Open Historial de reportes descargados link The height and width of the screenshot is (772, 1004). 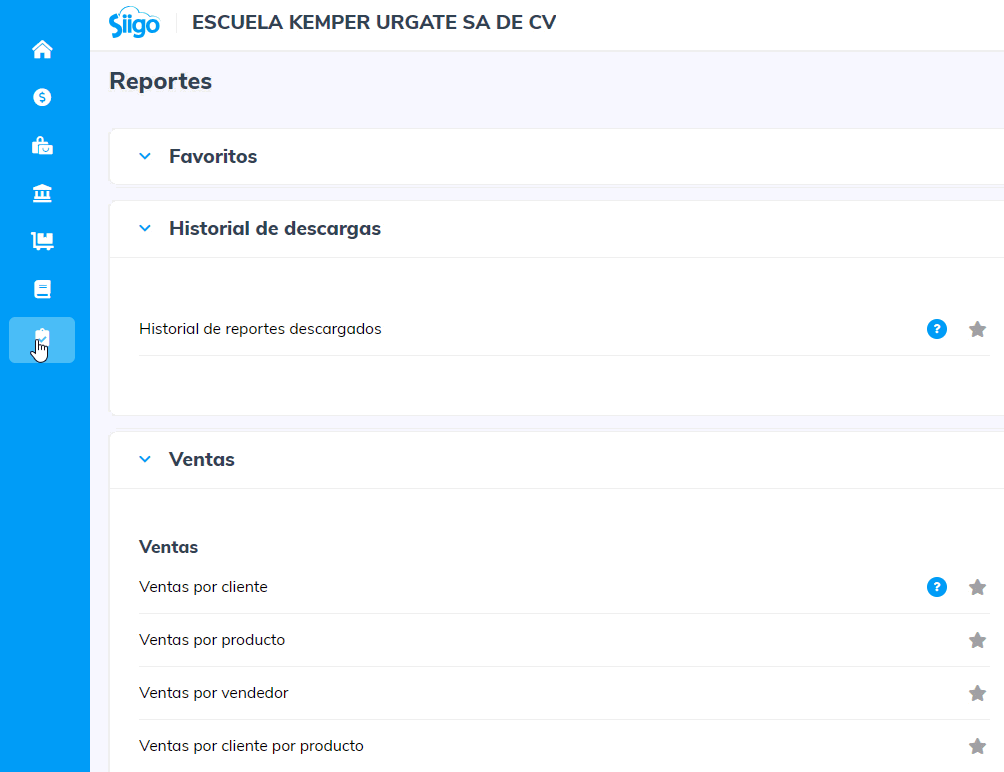260,329
